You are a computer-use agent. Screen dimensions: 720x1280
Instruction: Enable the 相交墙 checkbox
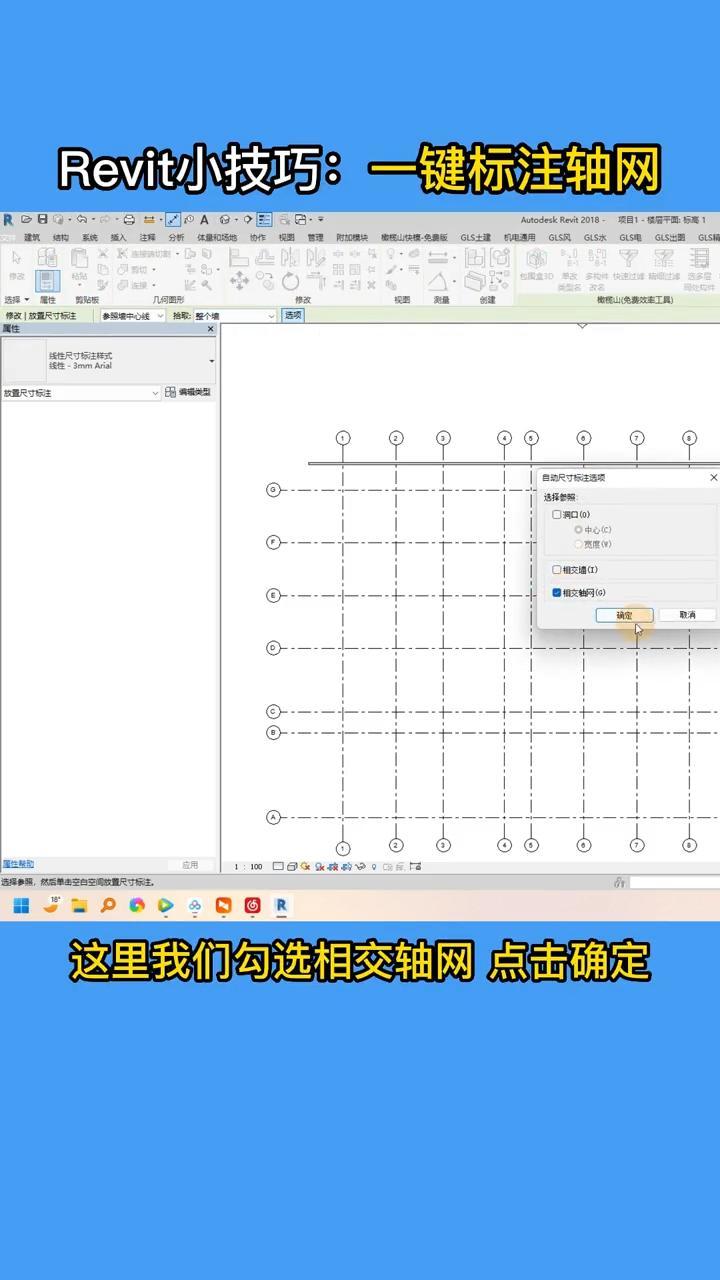[x=557, y=570]
